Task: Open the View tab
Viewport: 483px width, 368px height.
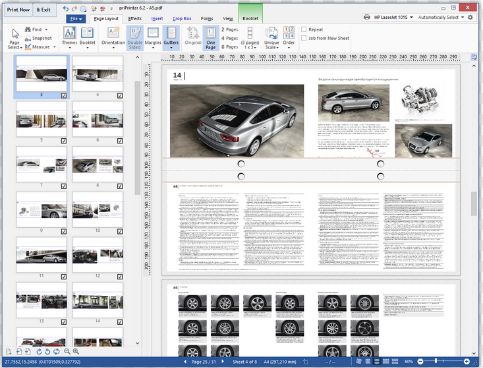Action: pyautogui.click(x=228, y=19)
